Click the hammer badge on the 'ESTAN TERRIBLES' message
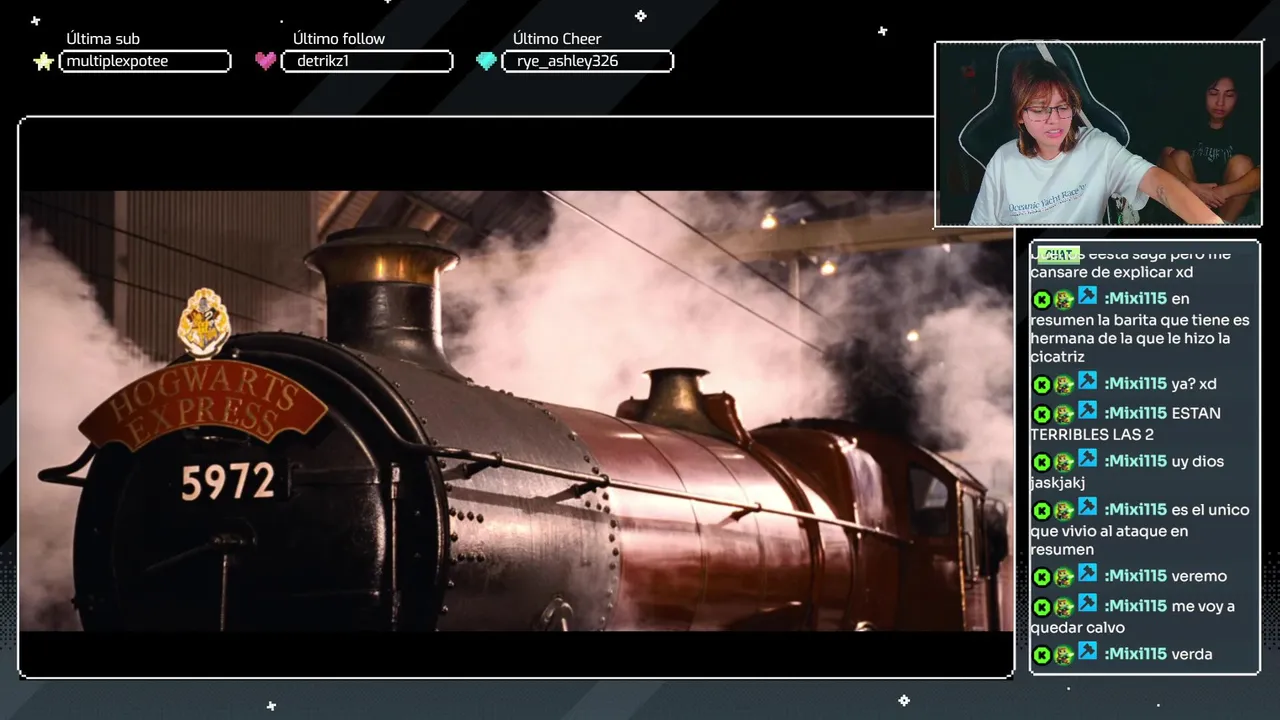This screenshot has width=1280, height=720. (1087, 411)
